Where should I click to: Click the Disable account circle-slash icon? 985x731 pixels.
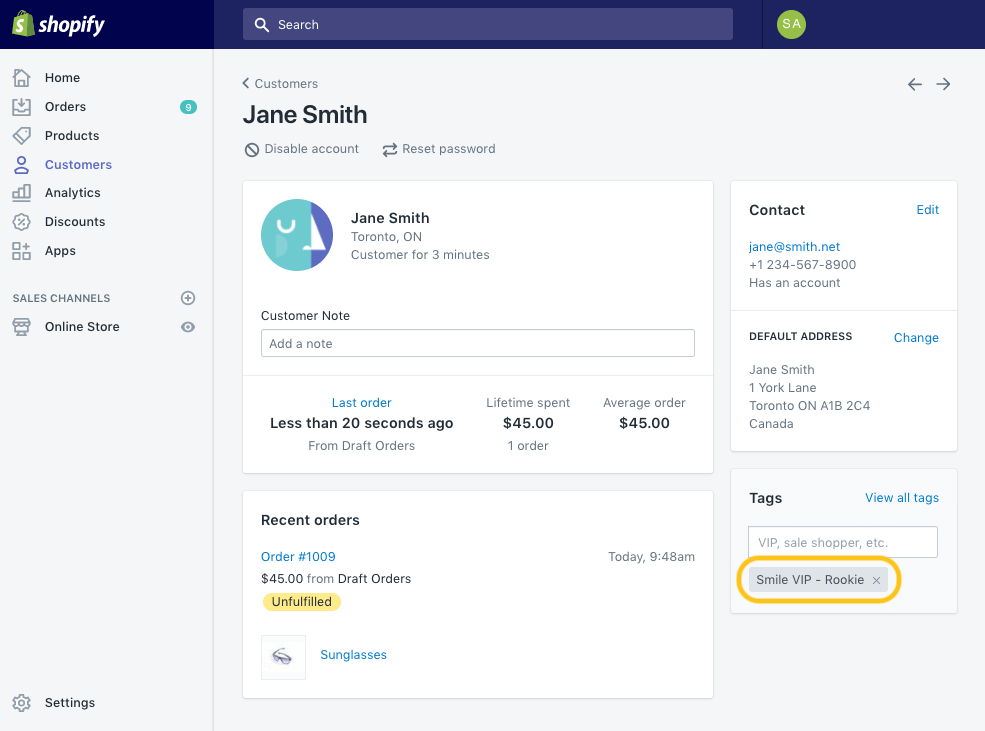point(252,149)
